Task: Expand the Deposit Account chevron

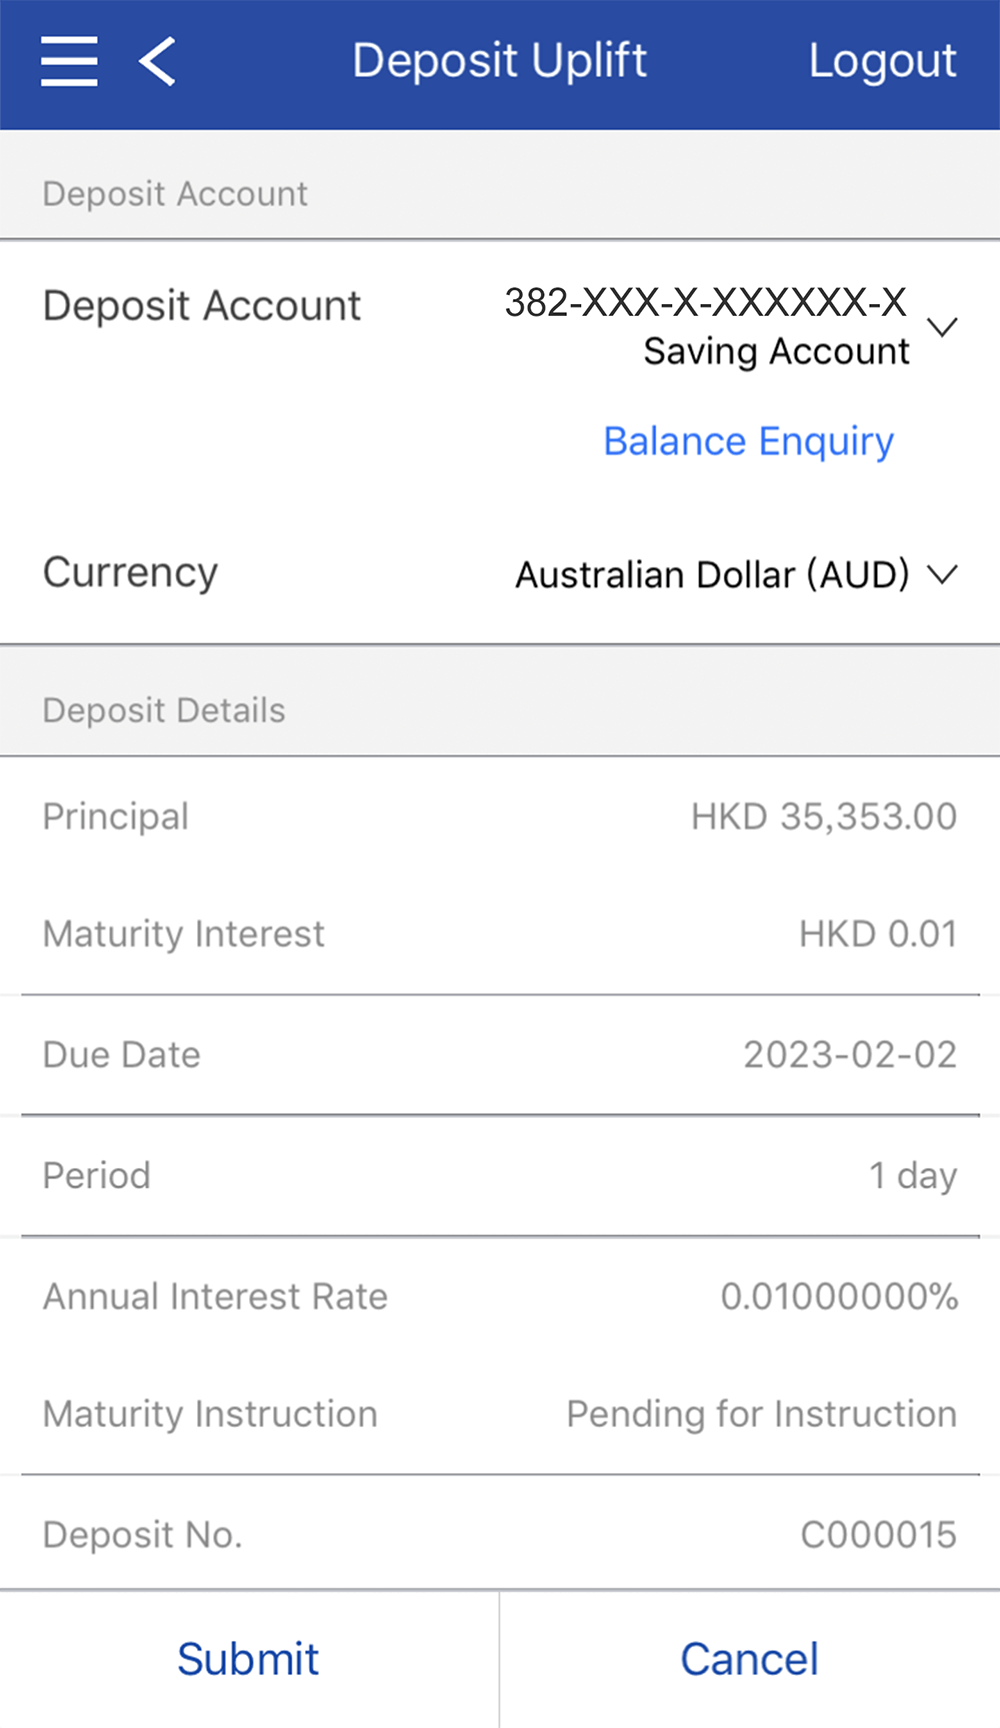Action: point(942,327)
